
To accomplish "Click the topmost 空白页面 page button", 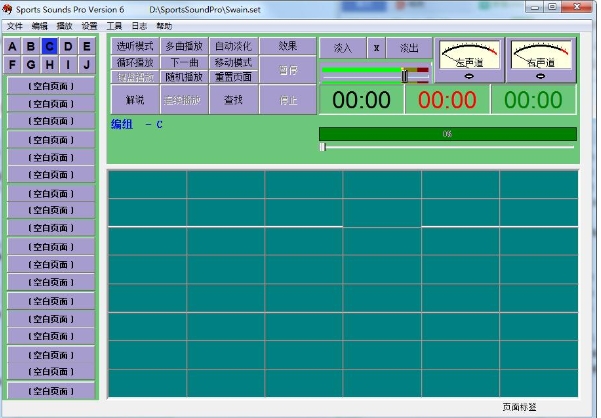I will (x=51, y=86).
